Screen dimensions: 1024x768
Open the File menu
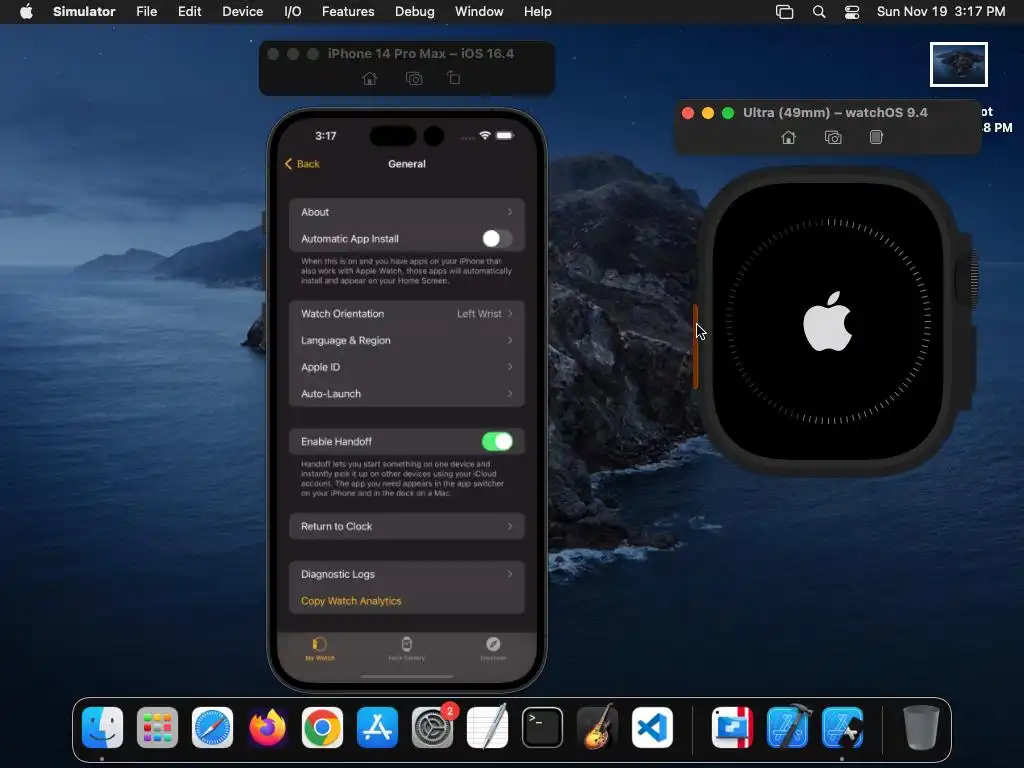146,12
